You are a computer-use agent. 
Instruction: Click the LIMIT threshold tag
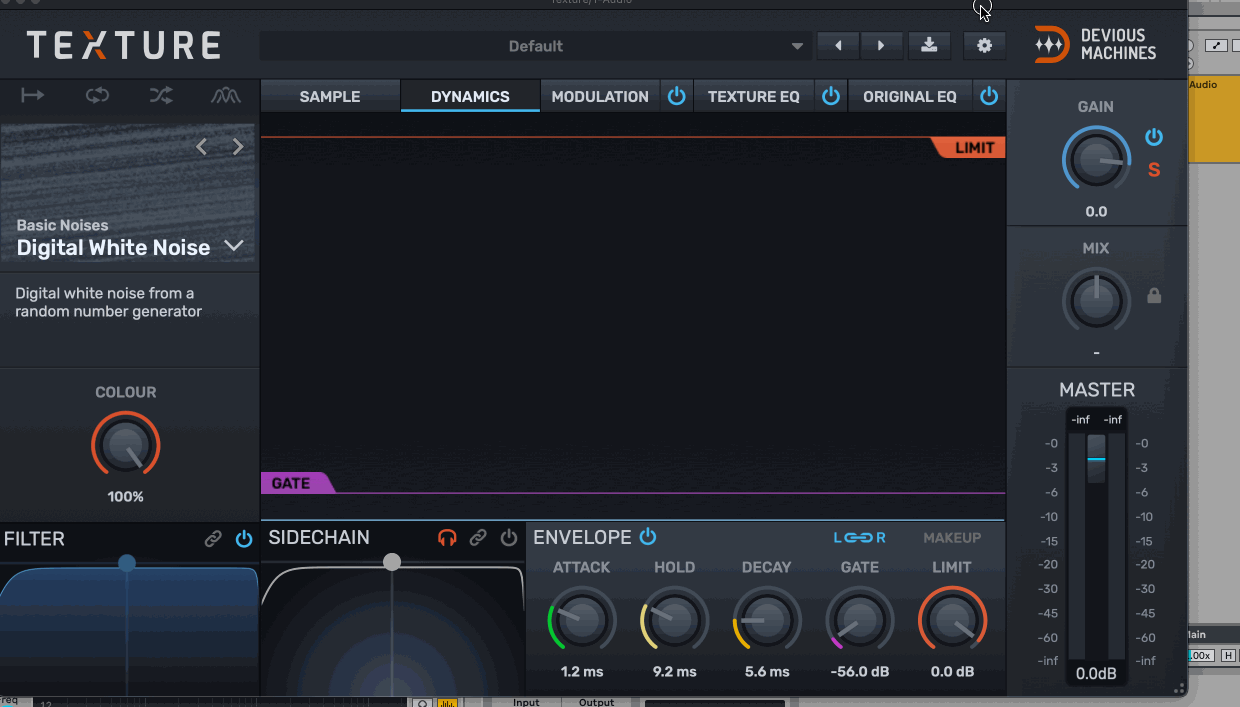pos(969,148)
